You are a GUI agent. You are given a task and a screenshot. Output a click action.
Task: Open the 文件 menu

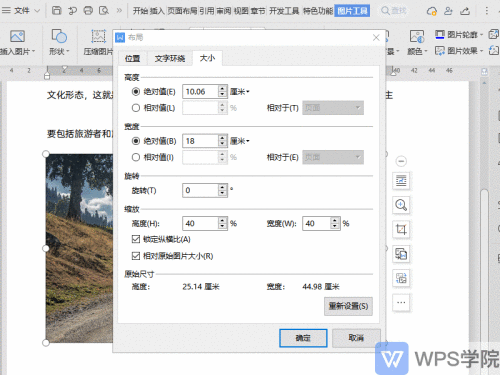[x=21, y=11]
